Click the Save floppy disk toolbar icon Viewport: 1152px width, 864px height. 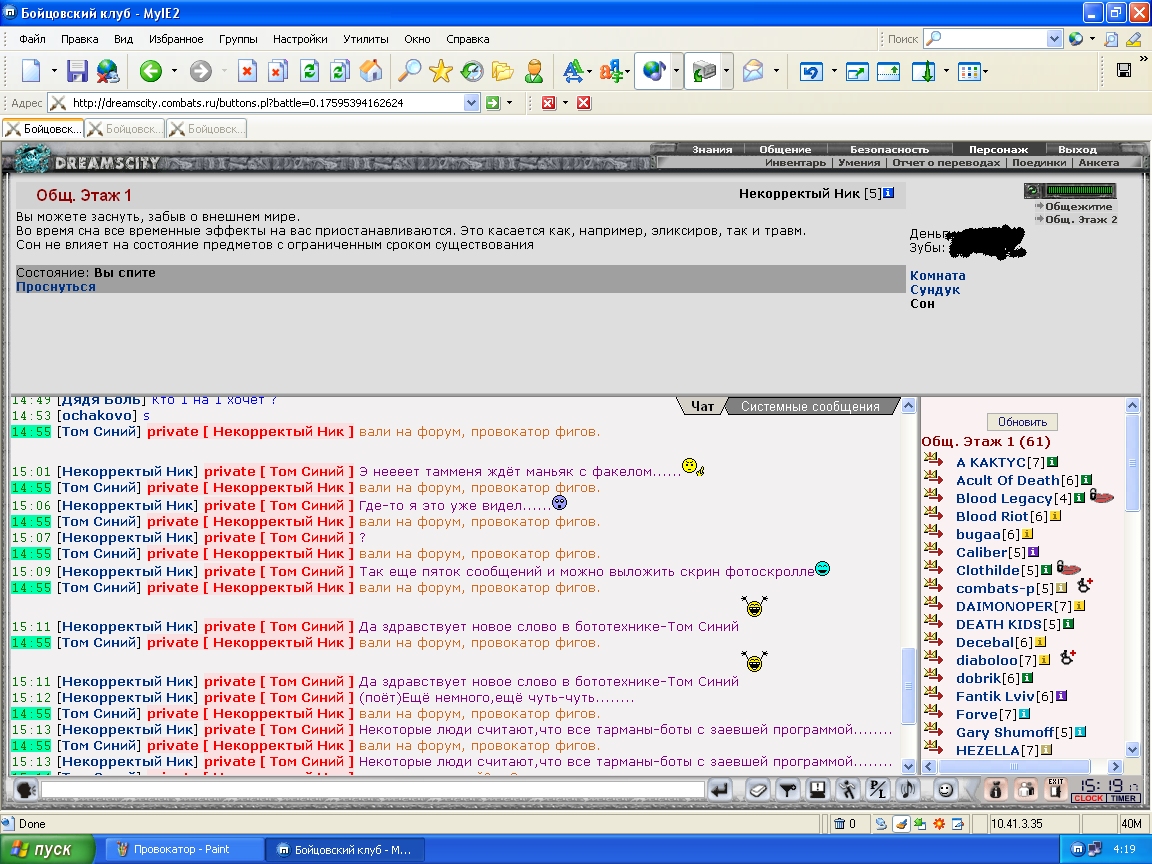(76, 71)
